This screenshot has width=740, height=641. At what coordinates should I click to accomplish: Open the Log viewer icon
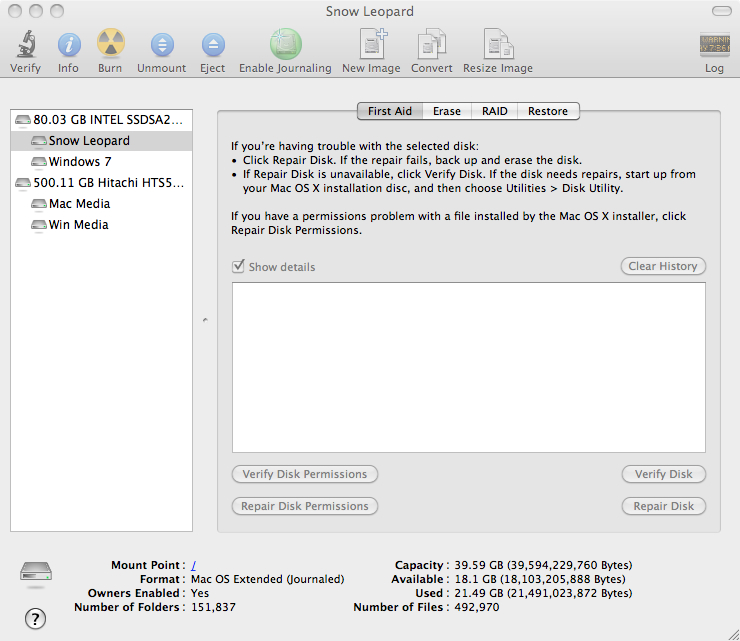715,45
